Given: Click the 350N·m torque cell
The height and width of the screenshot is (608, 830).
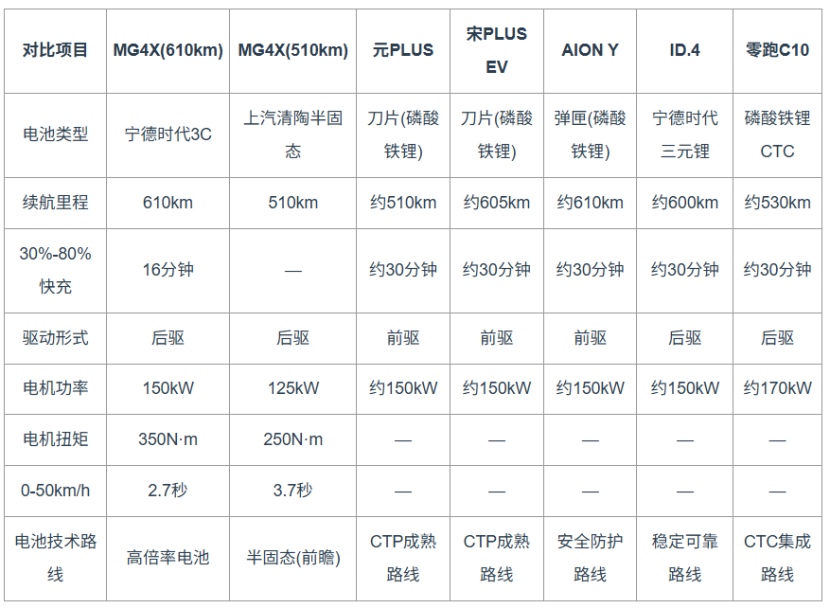Looking at the screenshot, I should coord(168,439).
